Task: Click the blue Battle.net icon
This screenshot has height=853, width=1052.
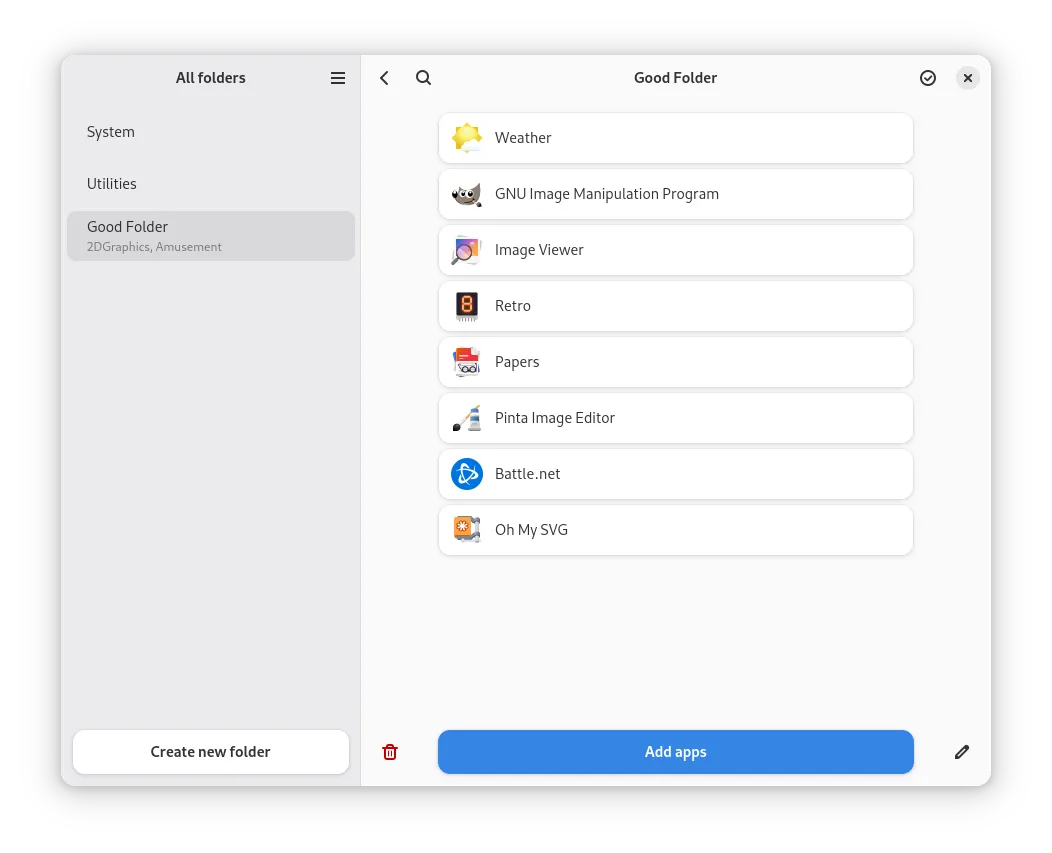Action: click(467, 474)
